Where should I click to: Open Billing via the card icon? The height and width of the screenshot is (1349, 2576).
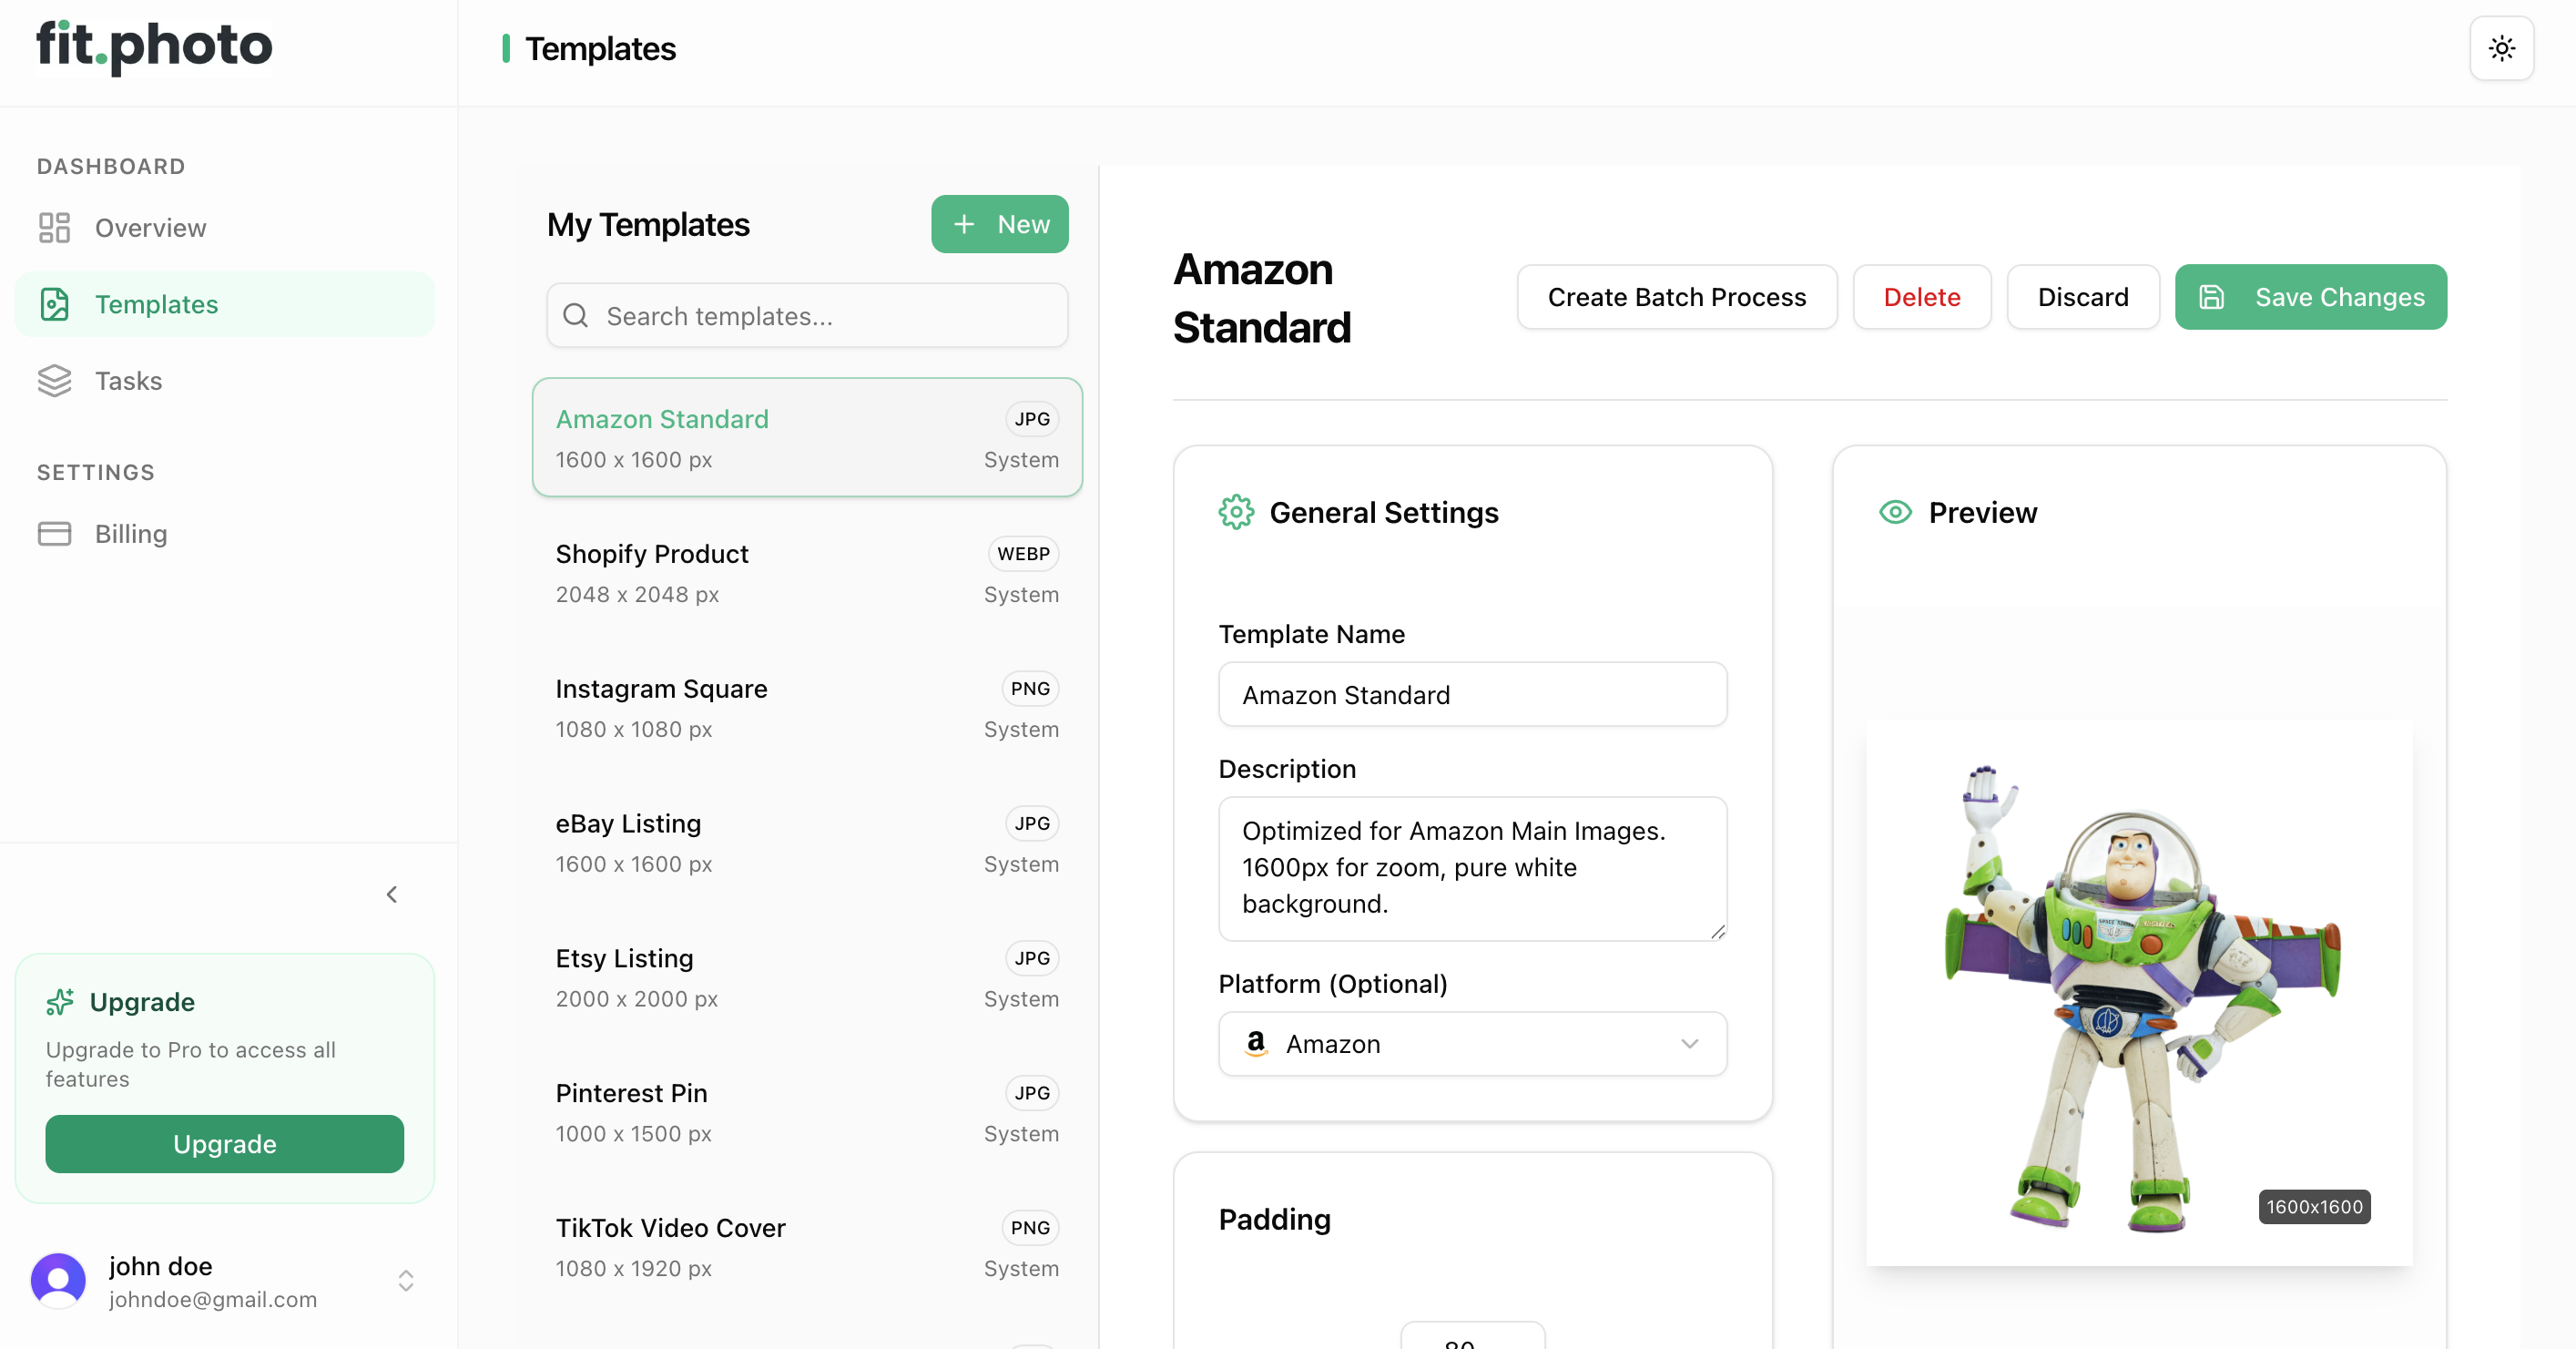click(55, 533)
